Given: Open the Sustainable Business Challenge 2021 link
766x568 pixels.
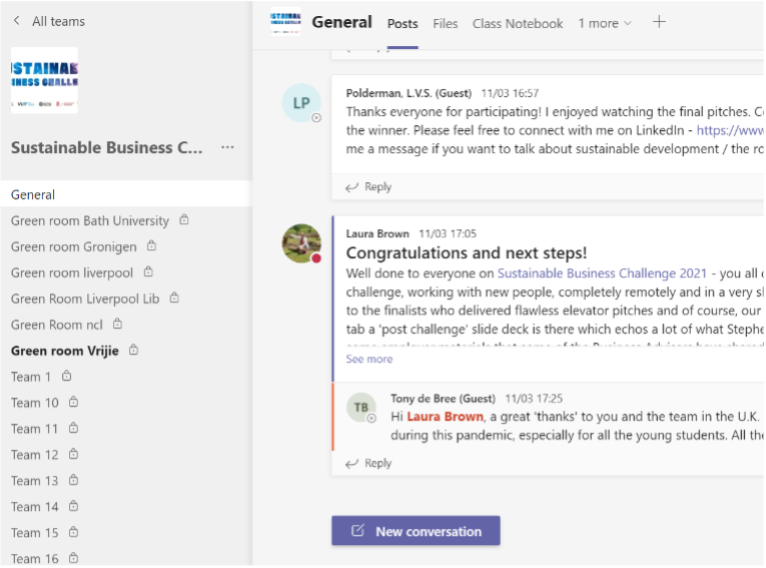Looking at the screenshot, I should click(x=602, y=273).
